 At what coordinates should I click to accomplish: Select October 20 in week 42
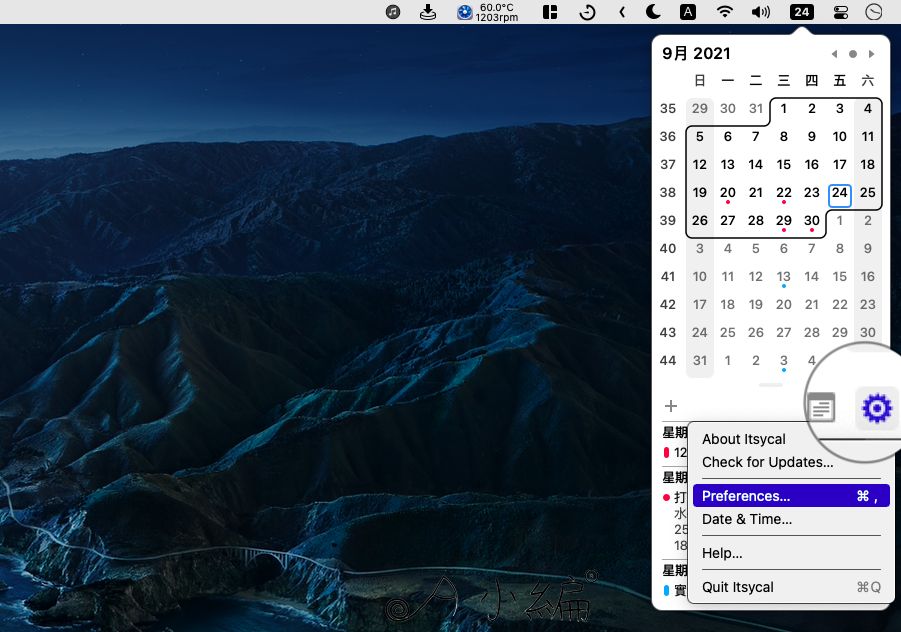(783, 305)
